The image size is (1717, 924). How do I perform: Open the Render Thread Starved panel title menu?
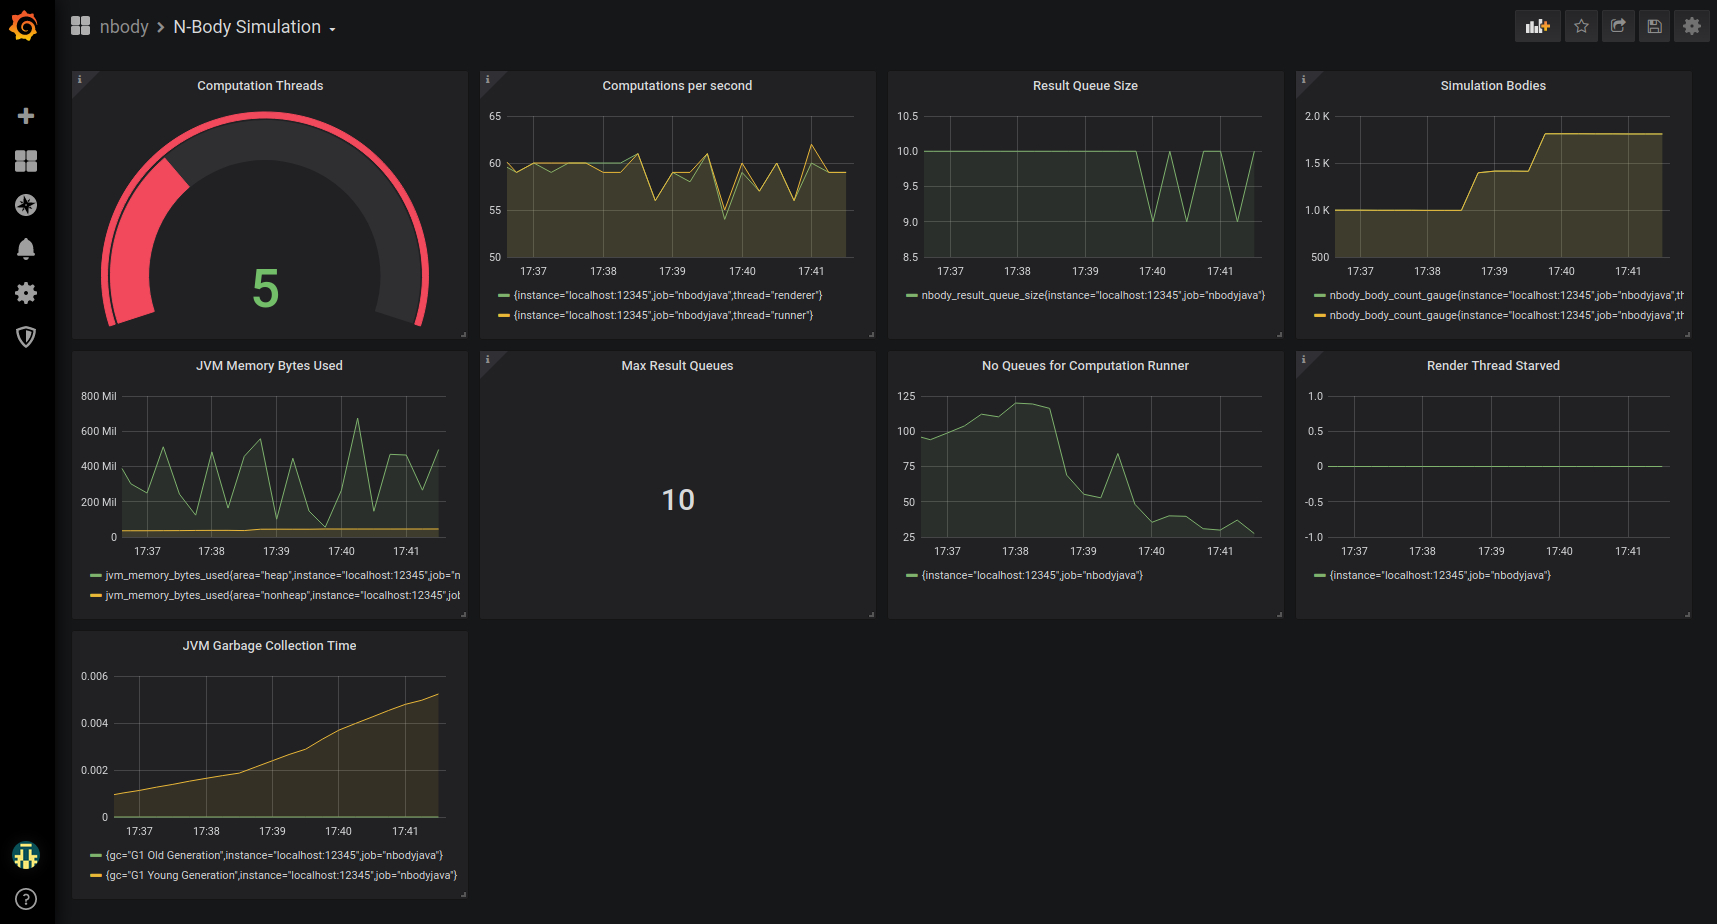pos(1493,366)
